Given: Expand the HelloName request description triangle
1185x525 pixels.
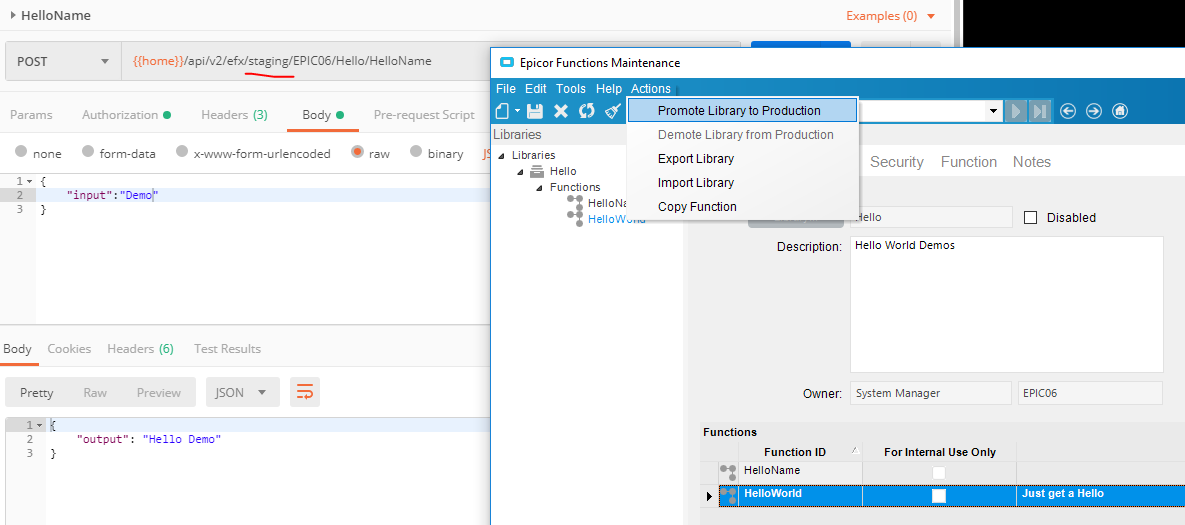Looking at the screenshot, I should tap(14, 14).
